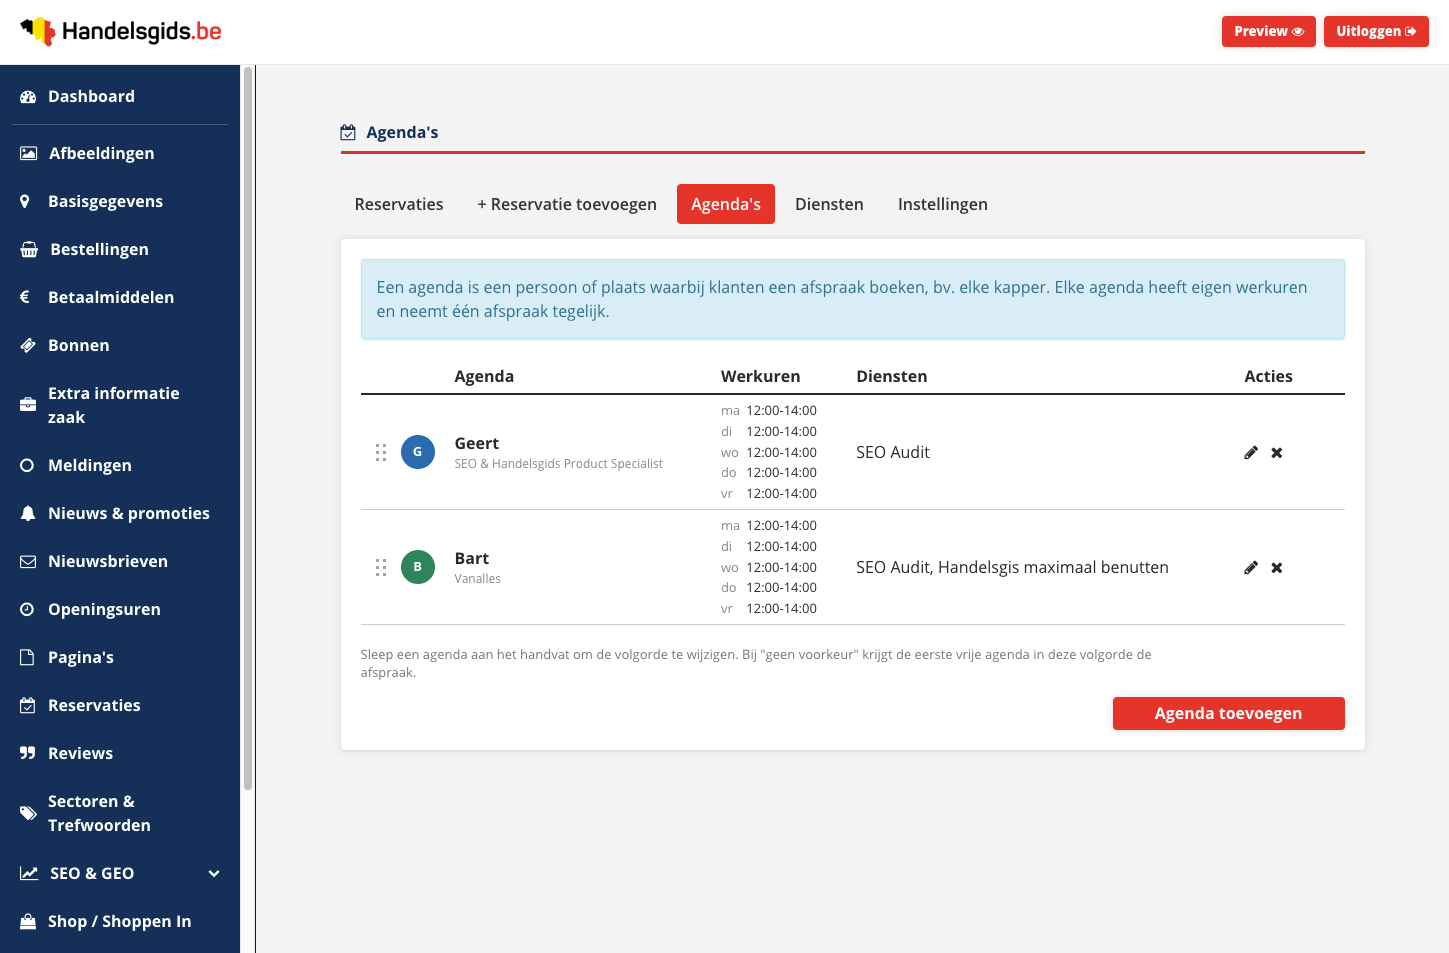Click the Bestellingen basket icon
This screenshot has height=953, width=1449.
pos(29,249)
